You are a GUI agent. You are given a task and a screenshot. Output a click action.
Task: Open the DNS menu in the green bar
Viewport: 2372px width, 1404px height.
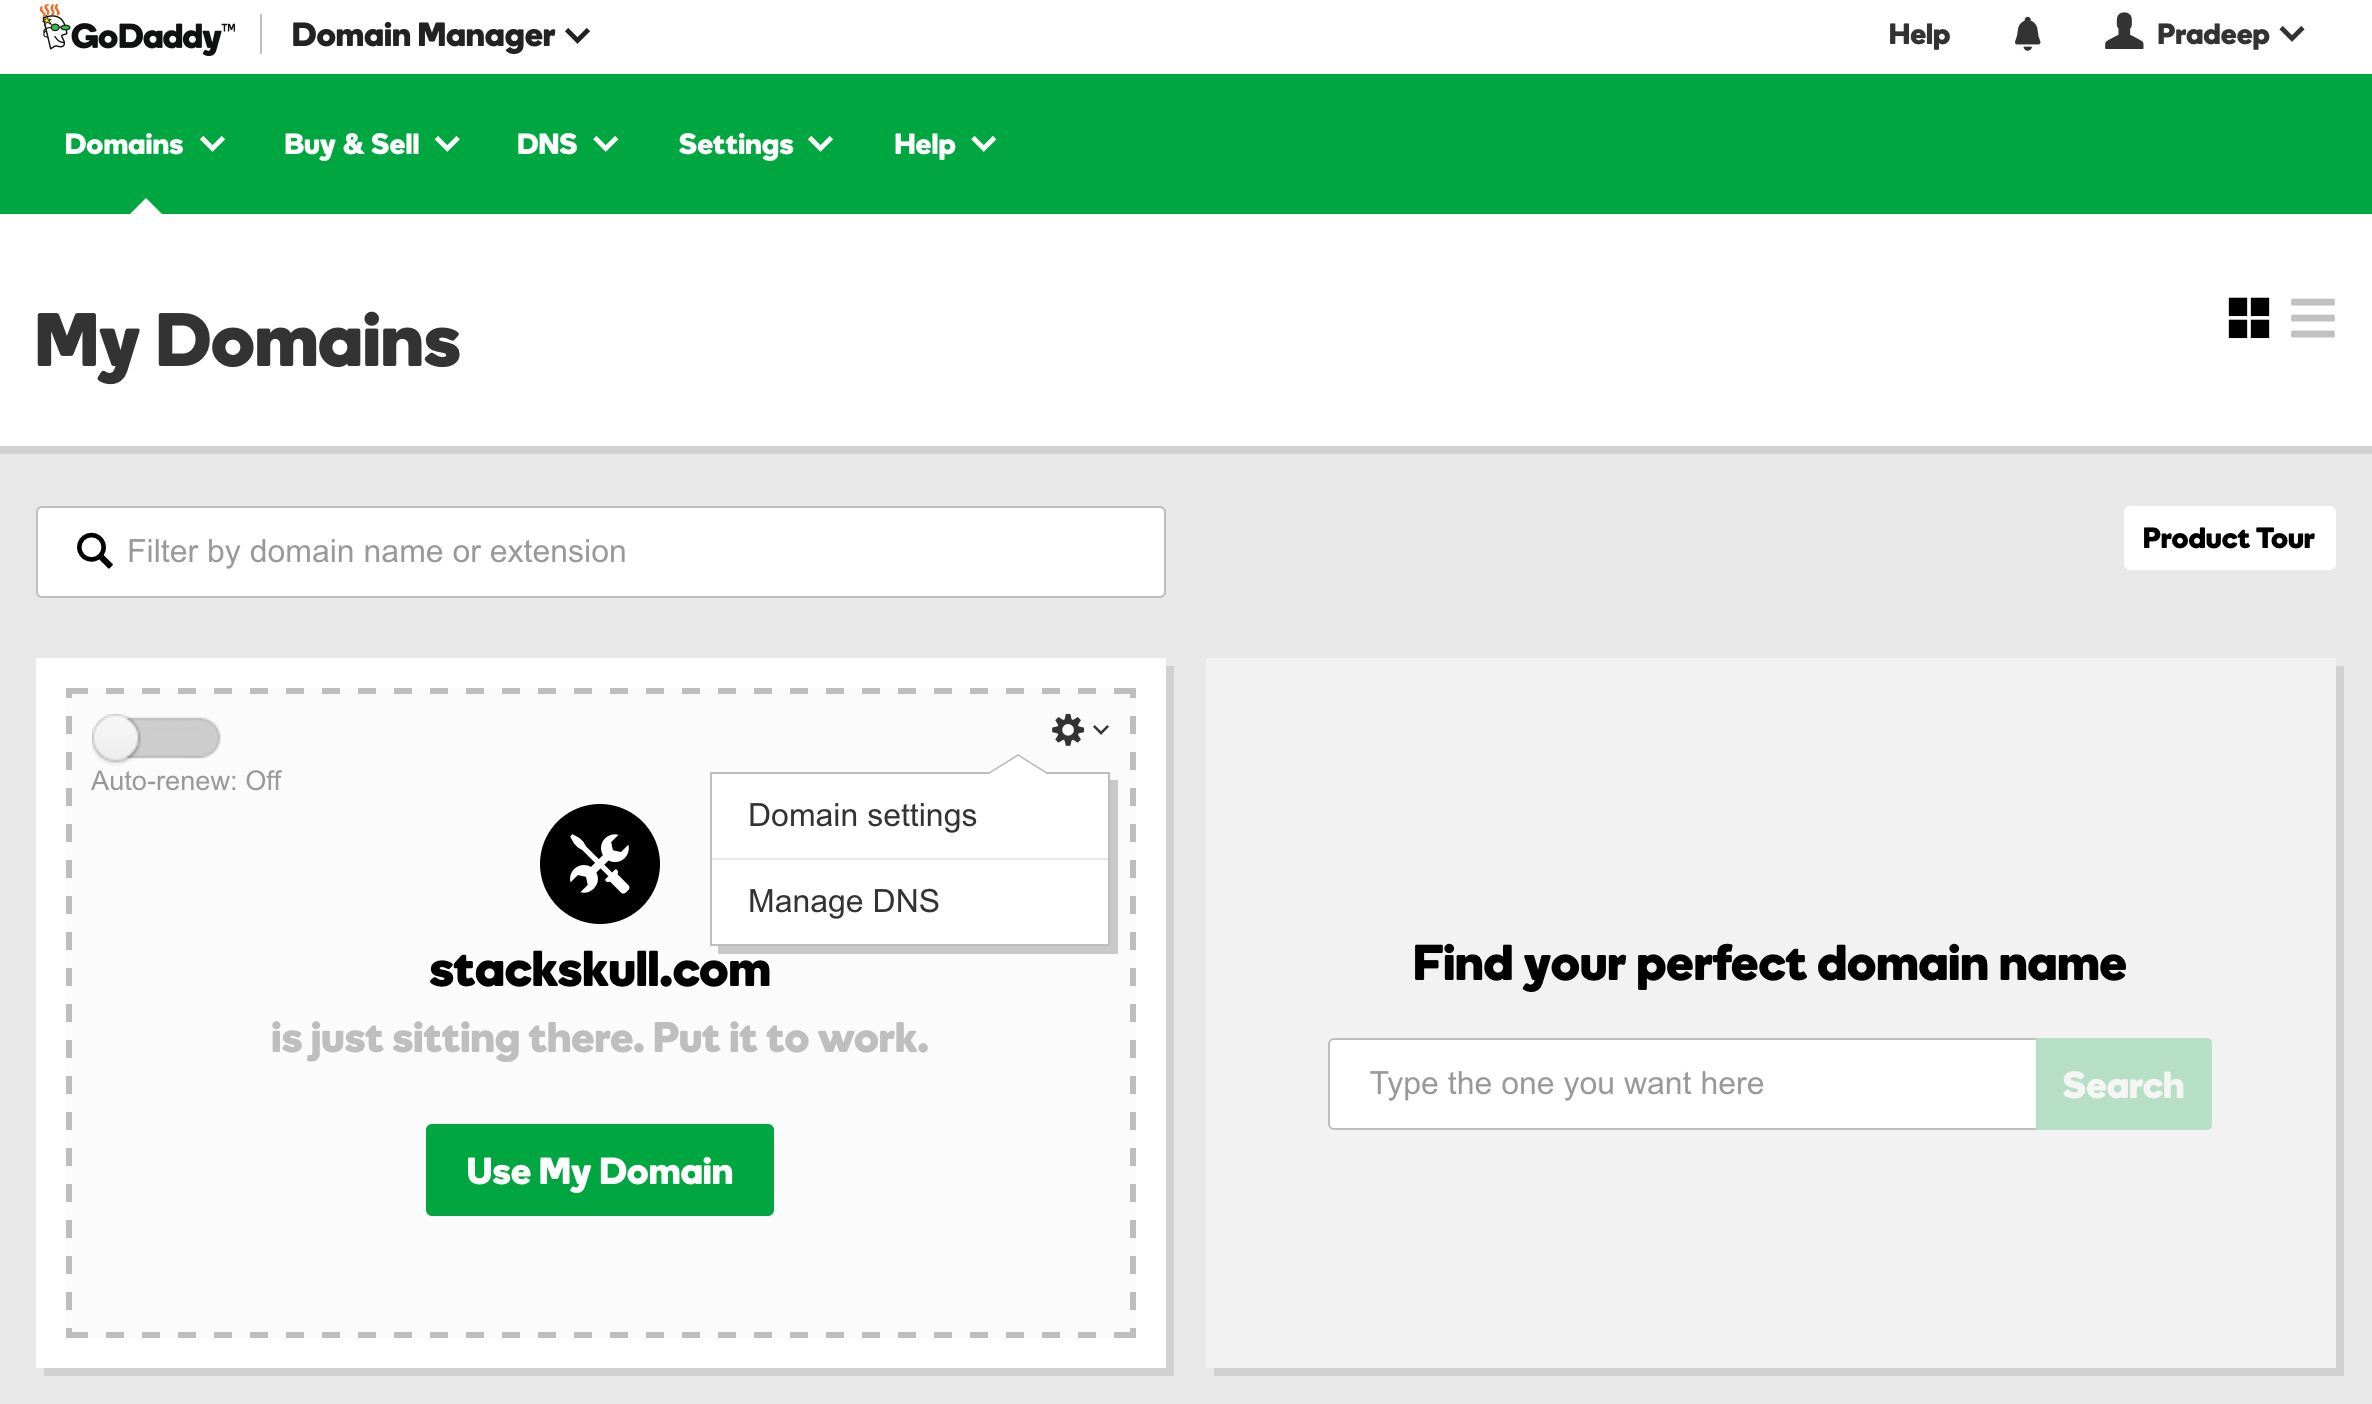567,144
